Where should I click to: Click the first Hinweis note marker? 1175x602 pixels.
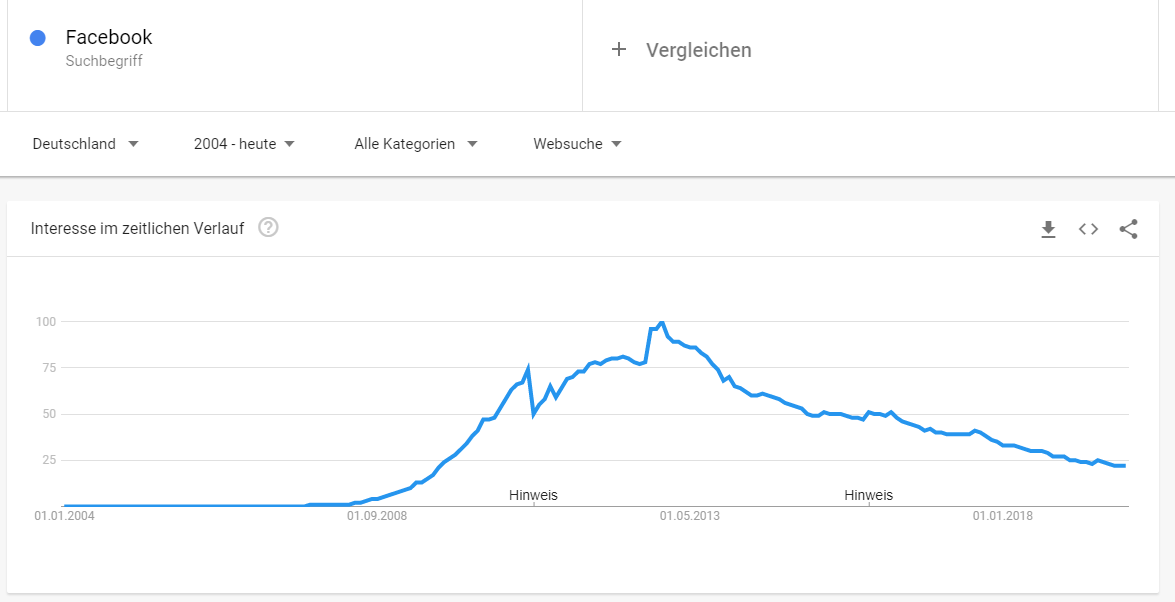click(x=534, y=496)
